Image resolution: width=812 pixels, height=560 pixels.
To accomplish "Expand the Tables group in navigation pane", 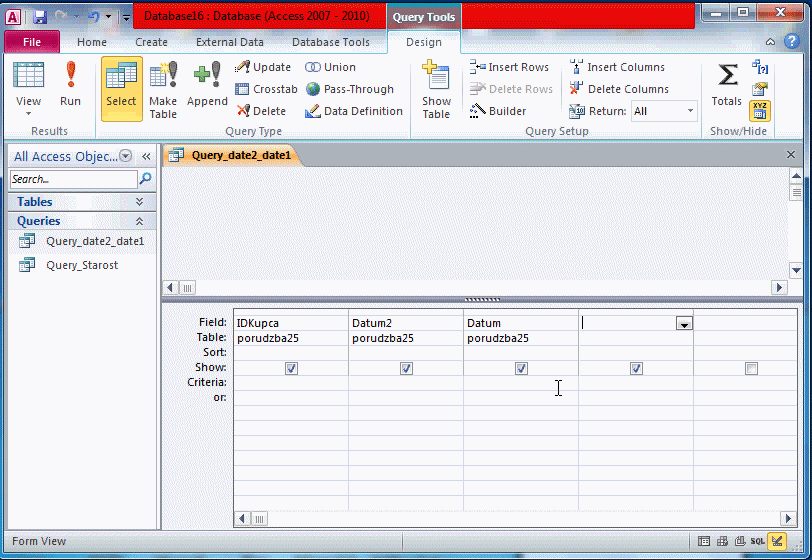I will point(139,202).
